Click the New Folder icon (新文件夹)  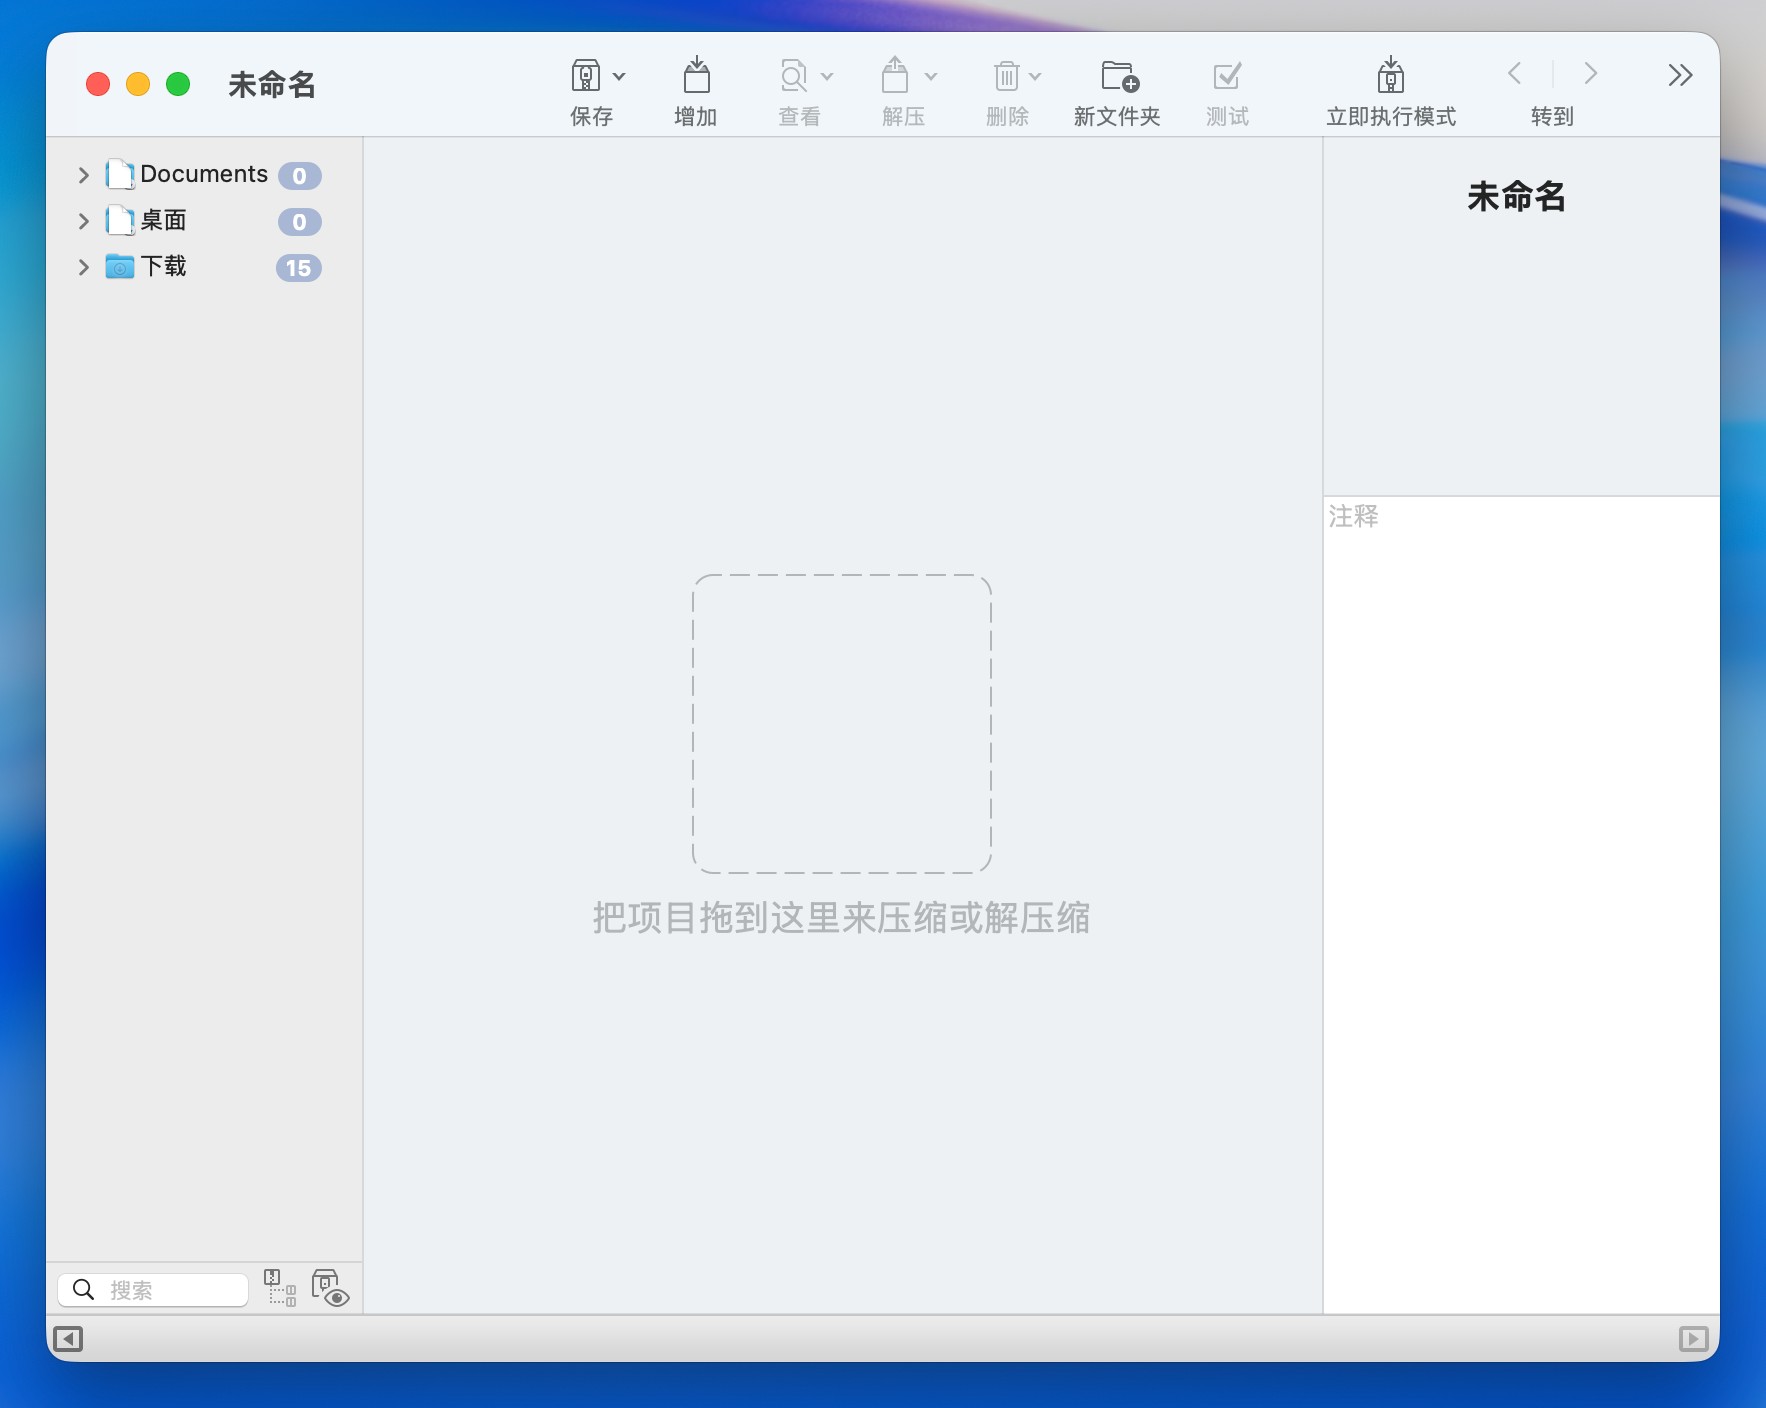click(x=1118, y=76)
